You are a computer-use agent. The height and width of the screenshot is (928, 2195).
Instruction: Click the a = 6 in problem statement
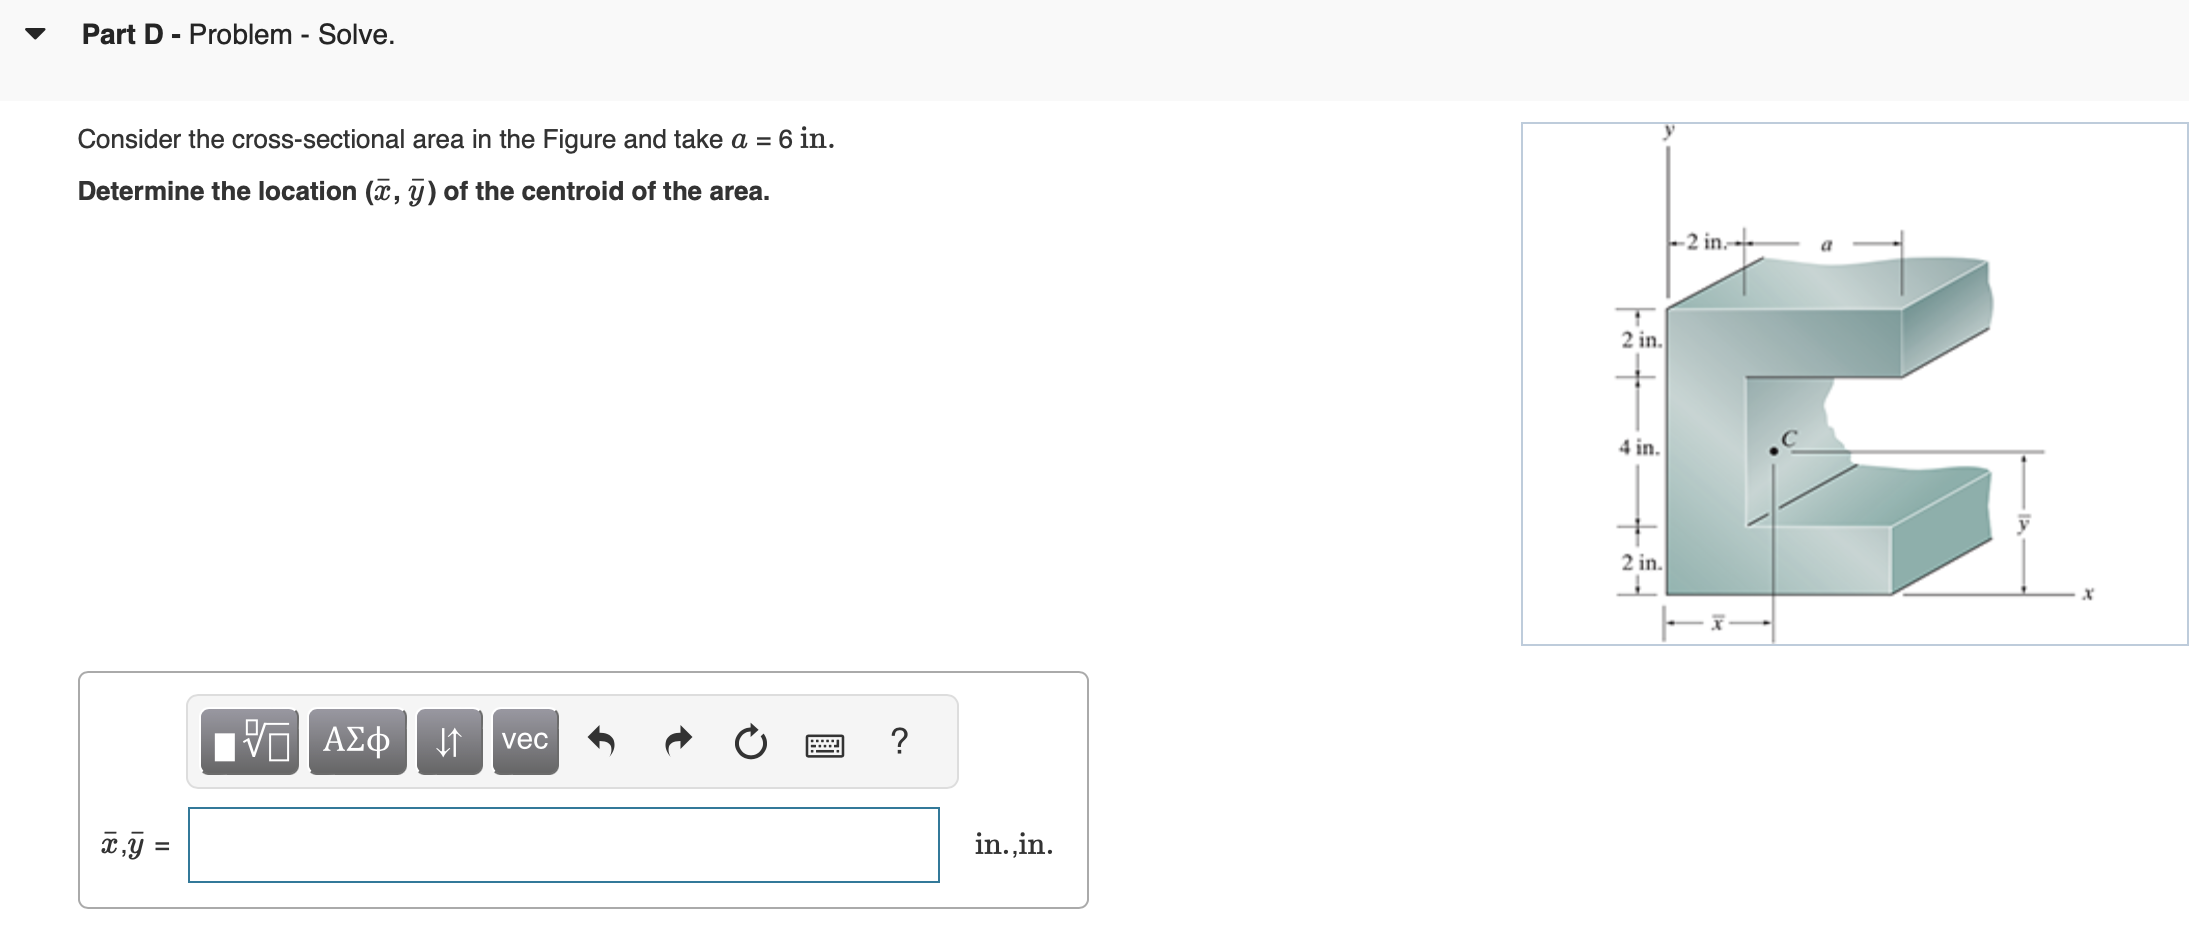point(455,139)
